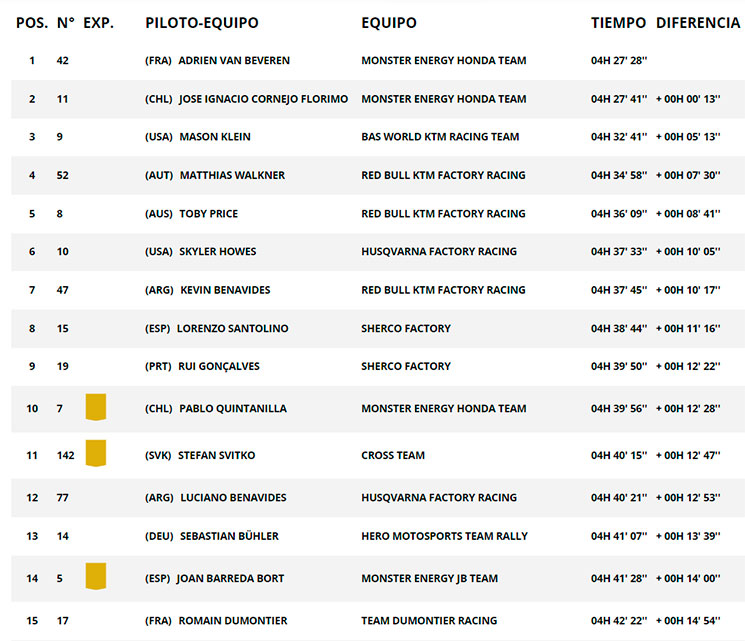745x641 pixels.
Task: Click the EQUIPO column header
Action: pyautogui.click(x=389, y=23)
